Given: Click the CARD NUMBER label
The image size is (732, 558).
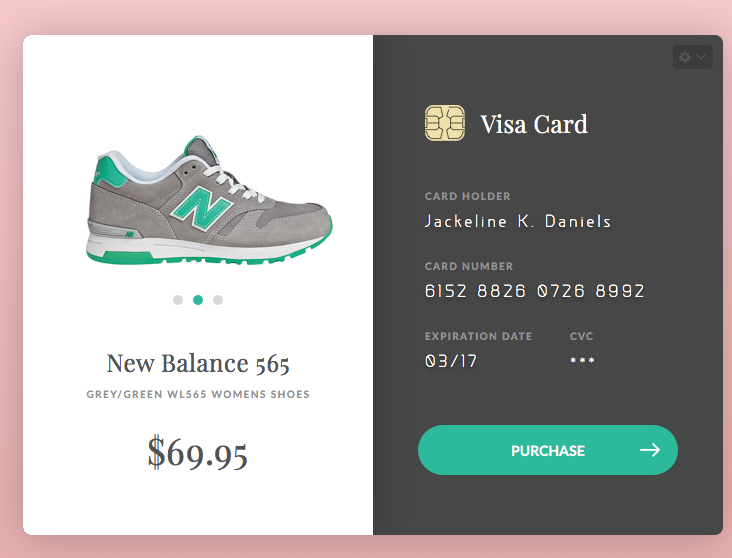Looking at the screenshot, I should (x=469, y=266).
